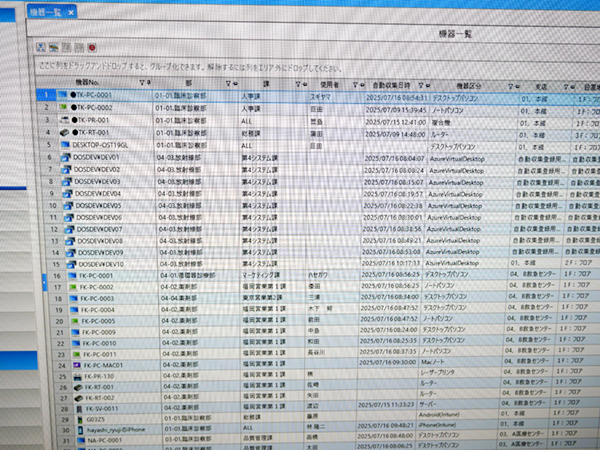Sort by the 機器No. column header
The image size is (600, 450).
[87, 82]
